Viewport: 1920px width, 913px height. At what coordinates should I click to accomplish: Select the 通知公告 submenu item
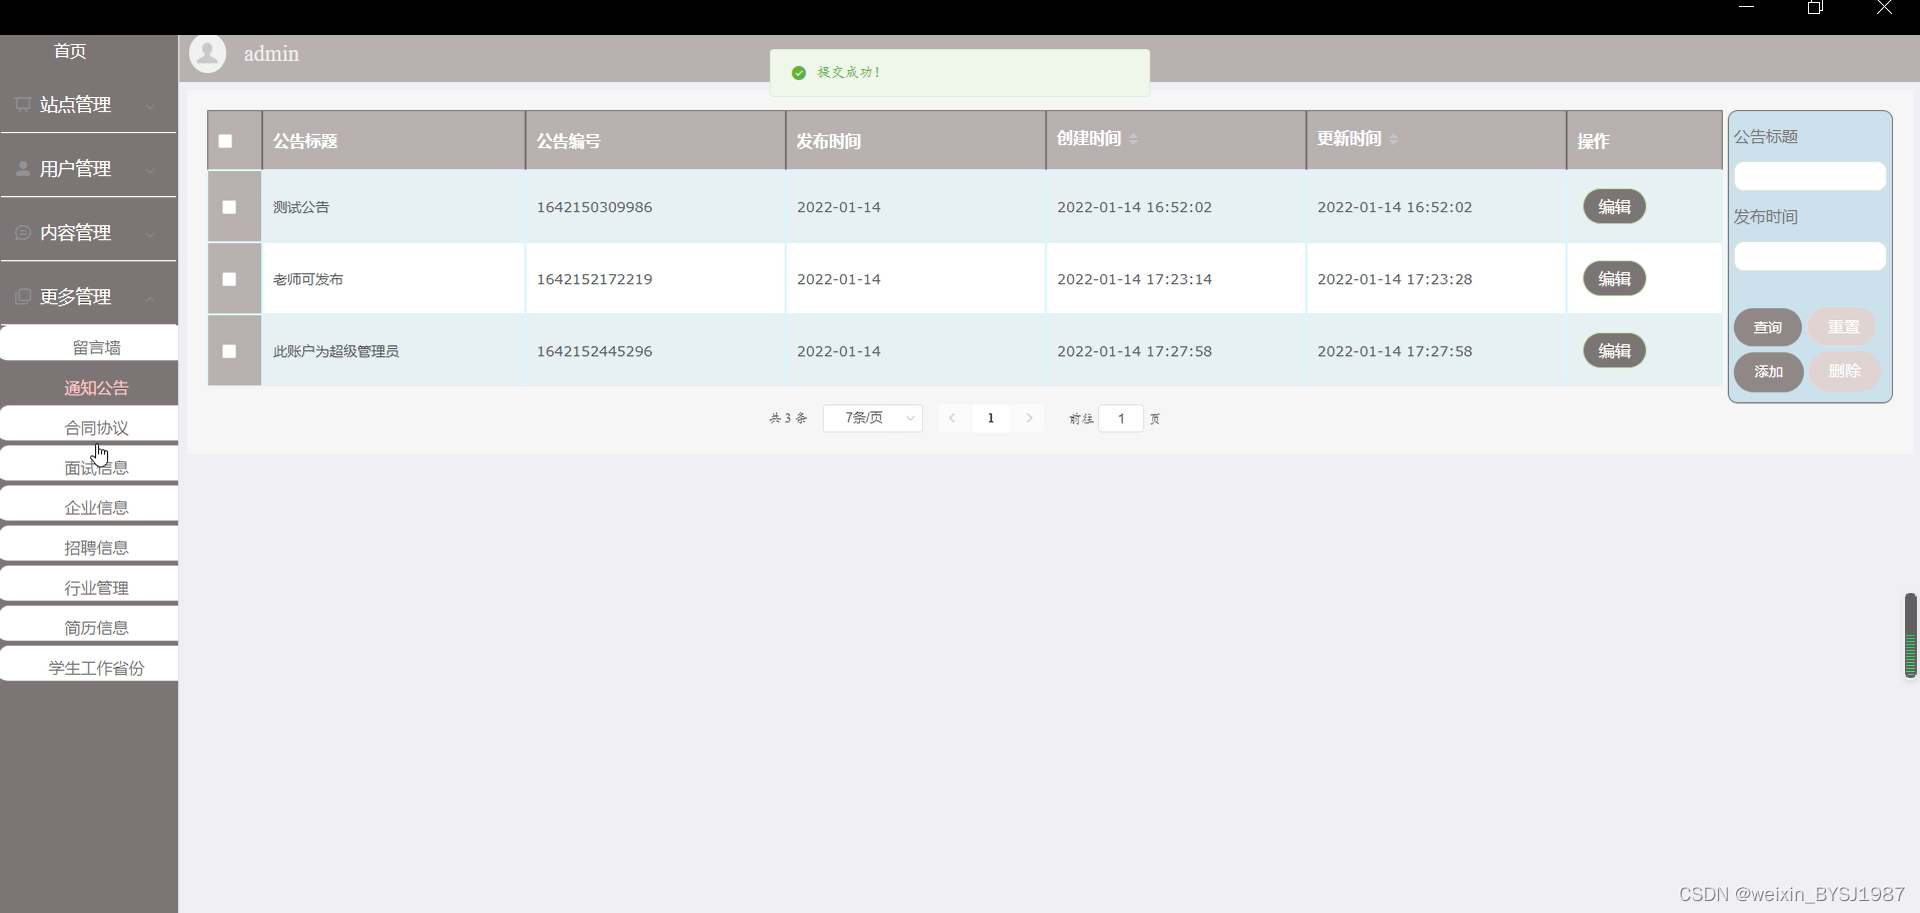pos(96,388)
